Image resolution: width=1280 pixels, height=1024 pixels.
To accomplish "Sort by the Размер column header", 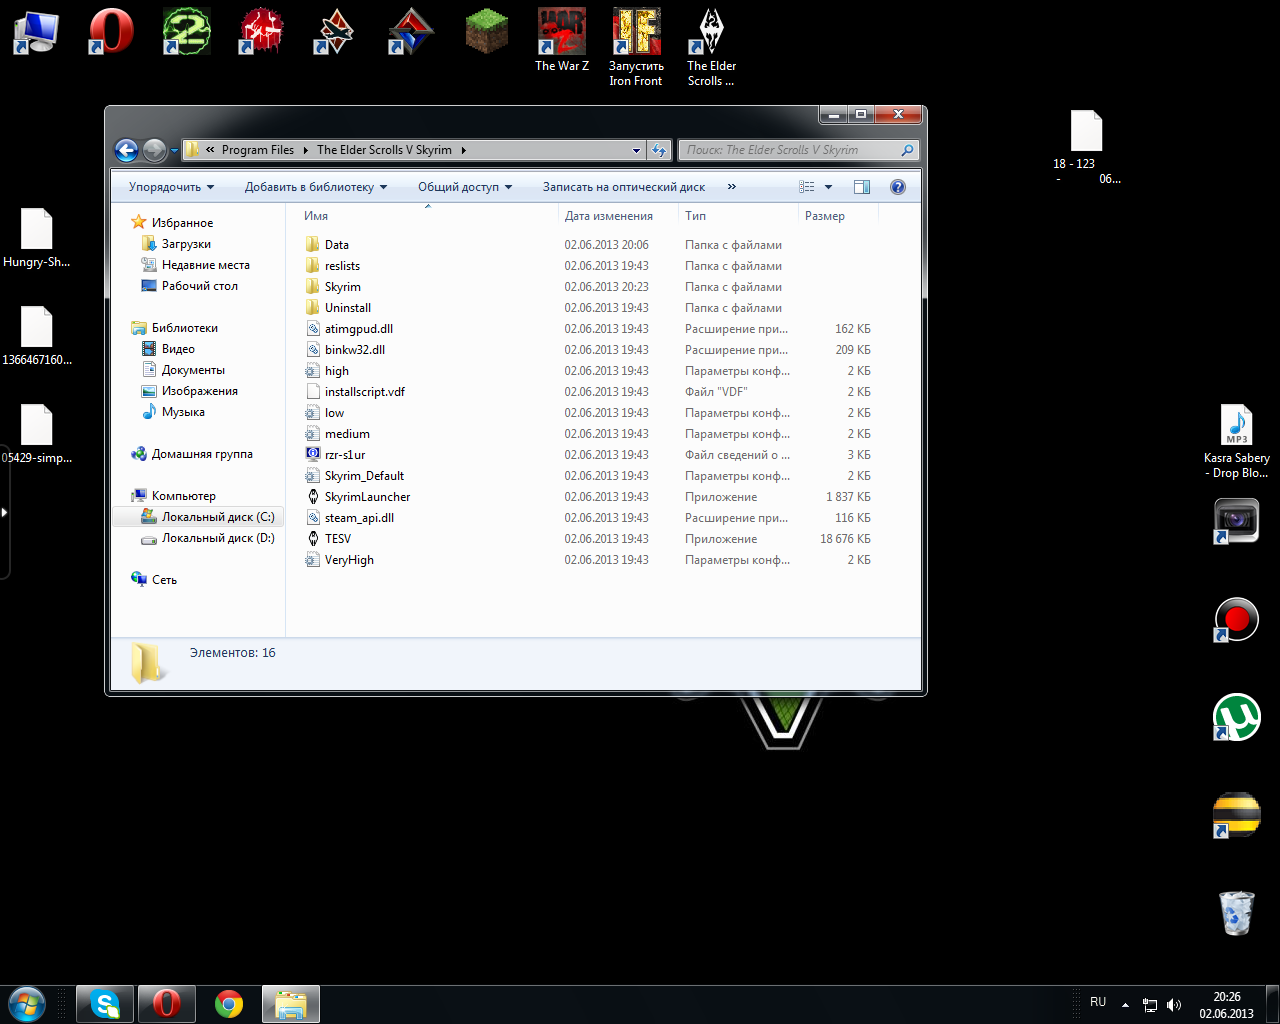I will tap(838, 215).
